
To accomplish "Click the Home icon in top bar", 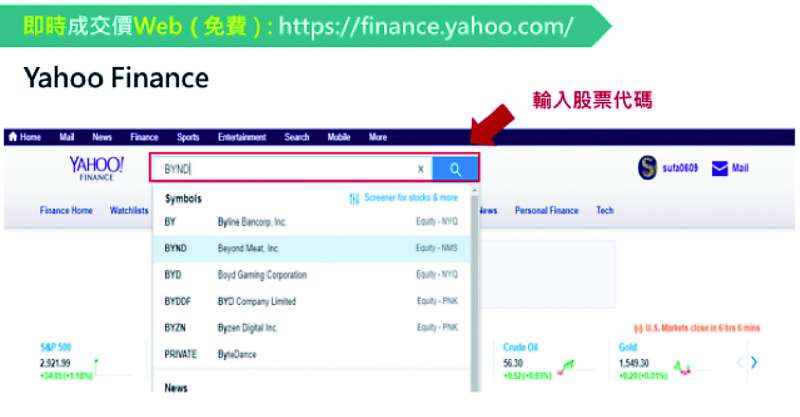I will tap(13, 137).
